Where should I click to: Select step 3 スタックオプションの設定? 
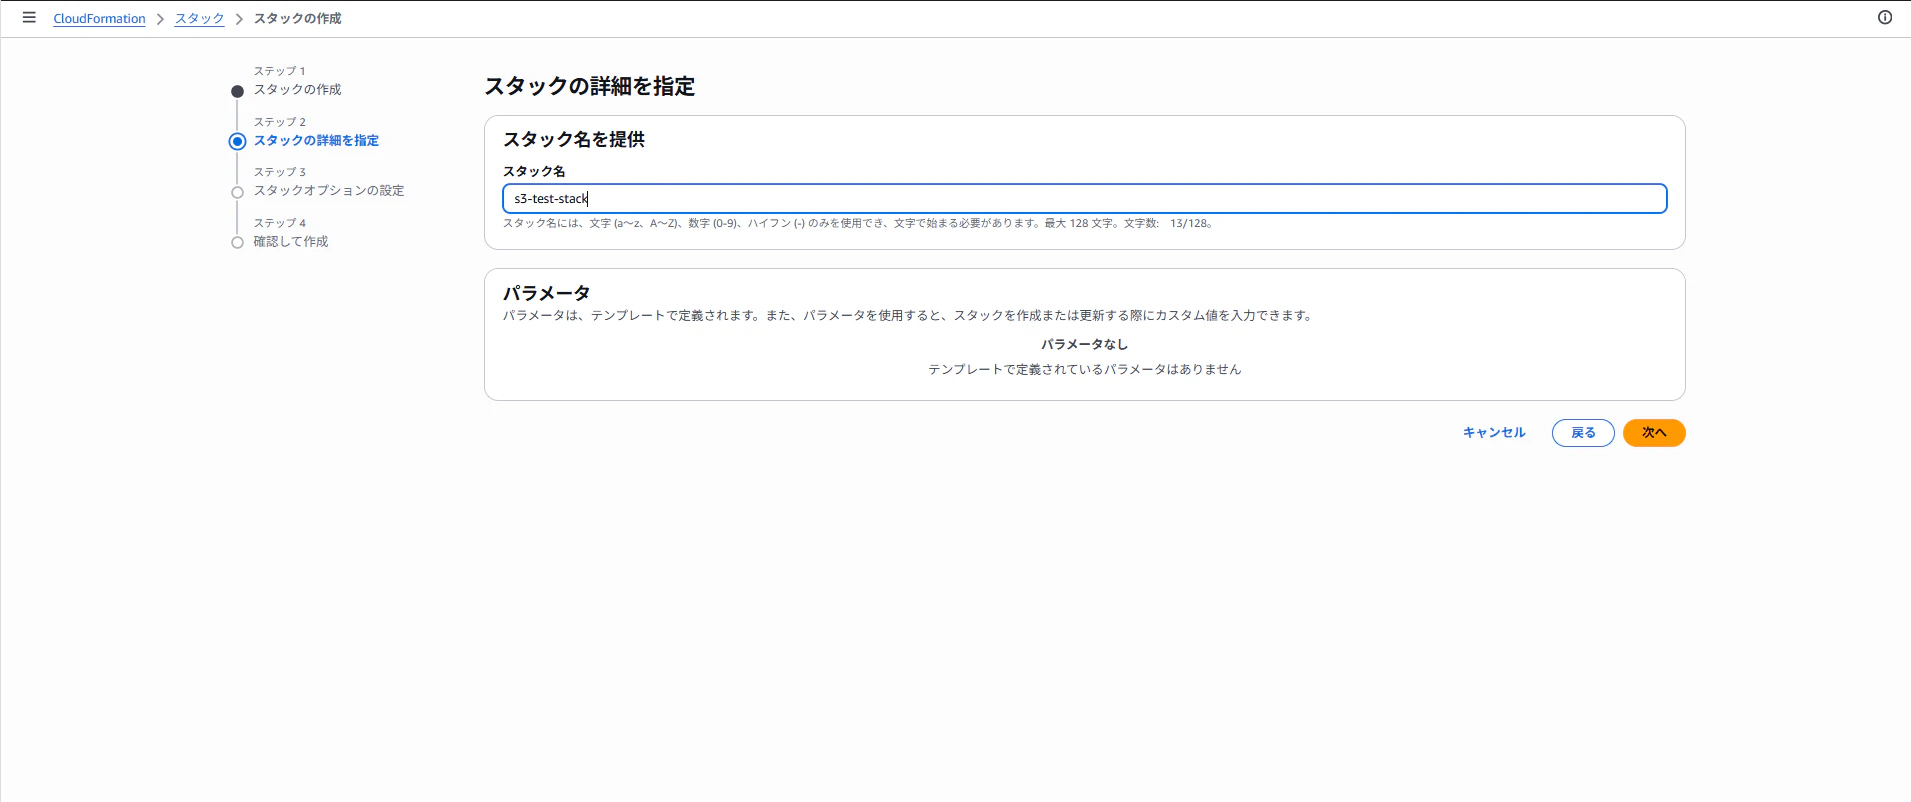pyautogui.click(x=328, y=191)
